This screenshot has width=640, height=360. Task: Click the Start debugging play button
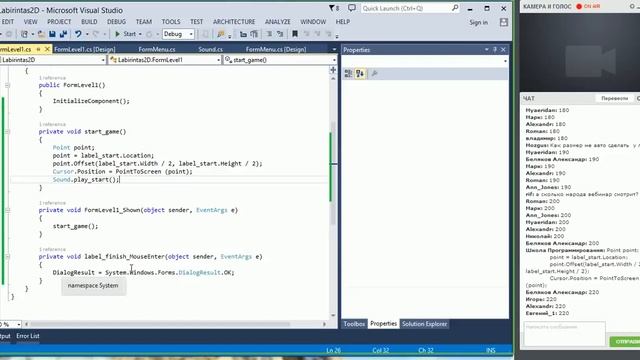(118, 34)
